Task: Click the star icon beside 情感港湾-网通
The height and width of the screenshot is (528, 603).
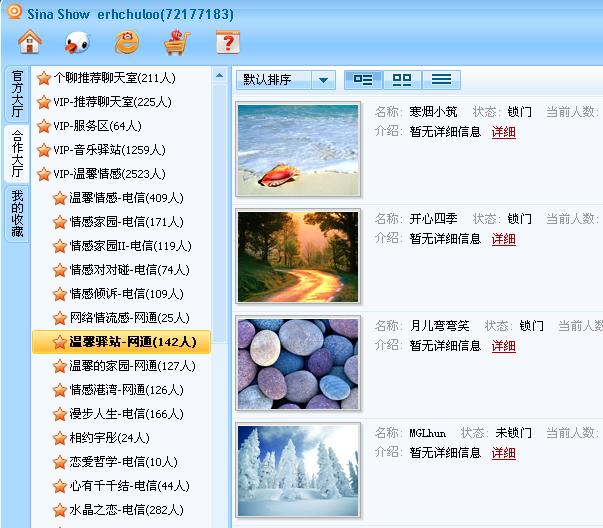Action: (x=60, y=390)
